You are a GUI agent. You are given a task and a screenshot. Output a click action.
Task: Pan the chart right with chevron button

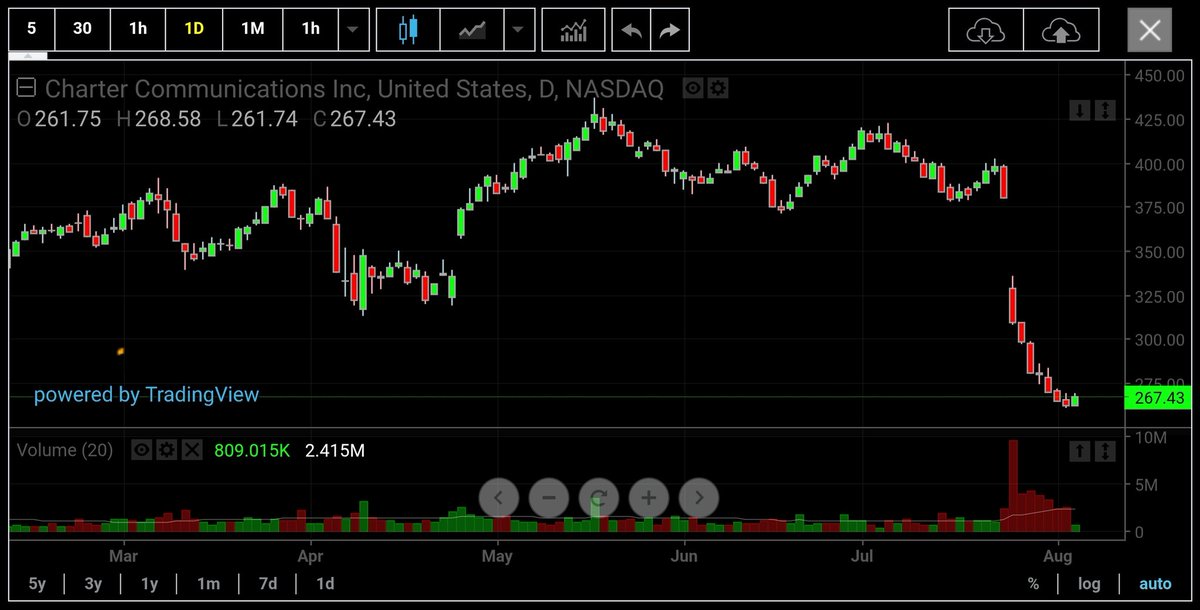tap(699, 496)
